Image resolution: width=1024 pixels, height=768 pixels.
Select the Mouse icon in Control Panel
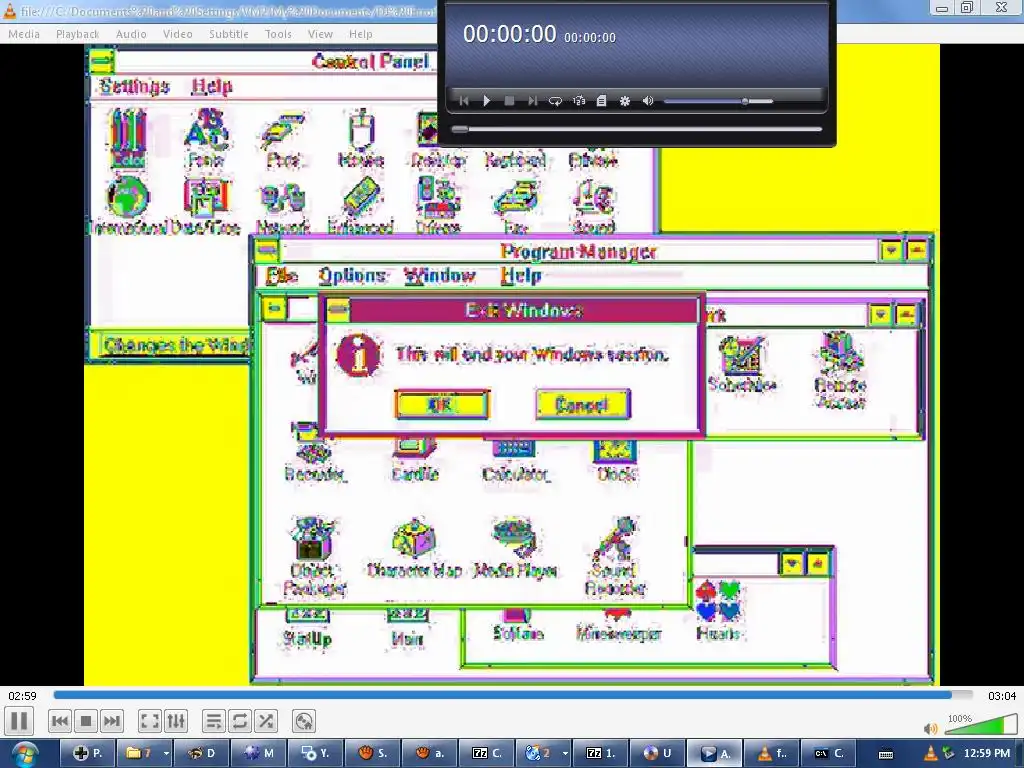click(x=360, y=138)
